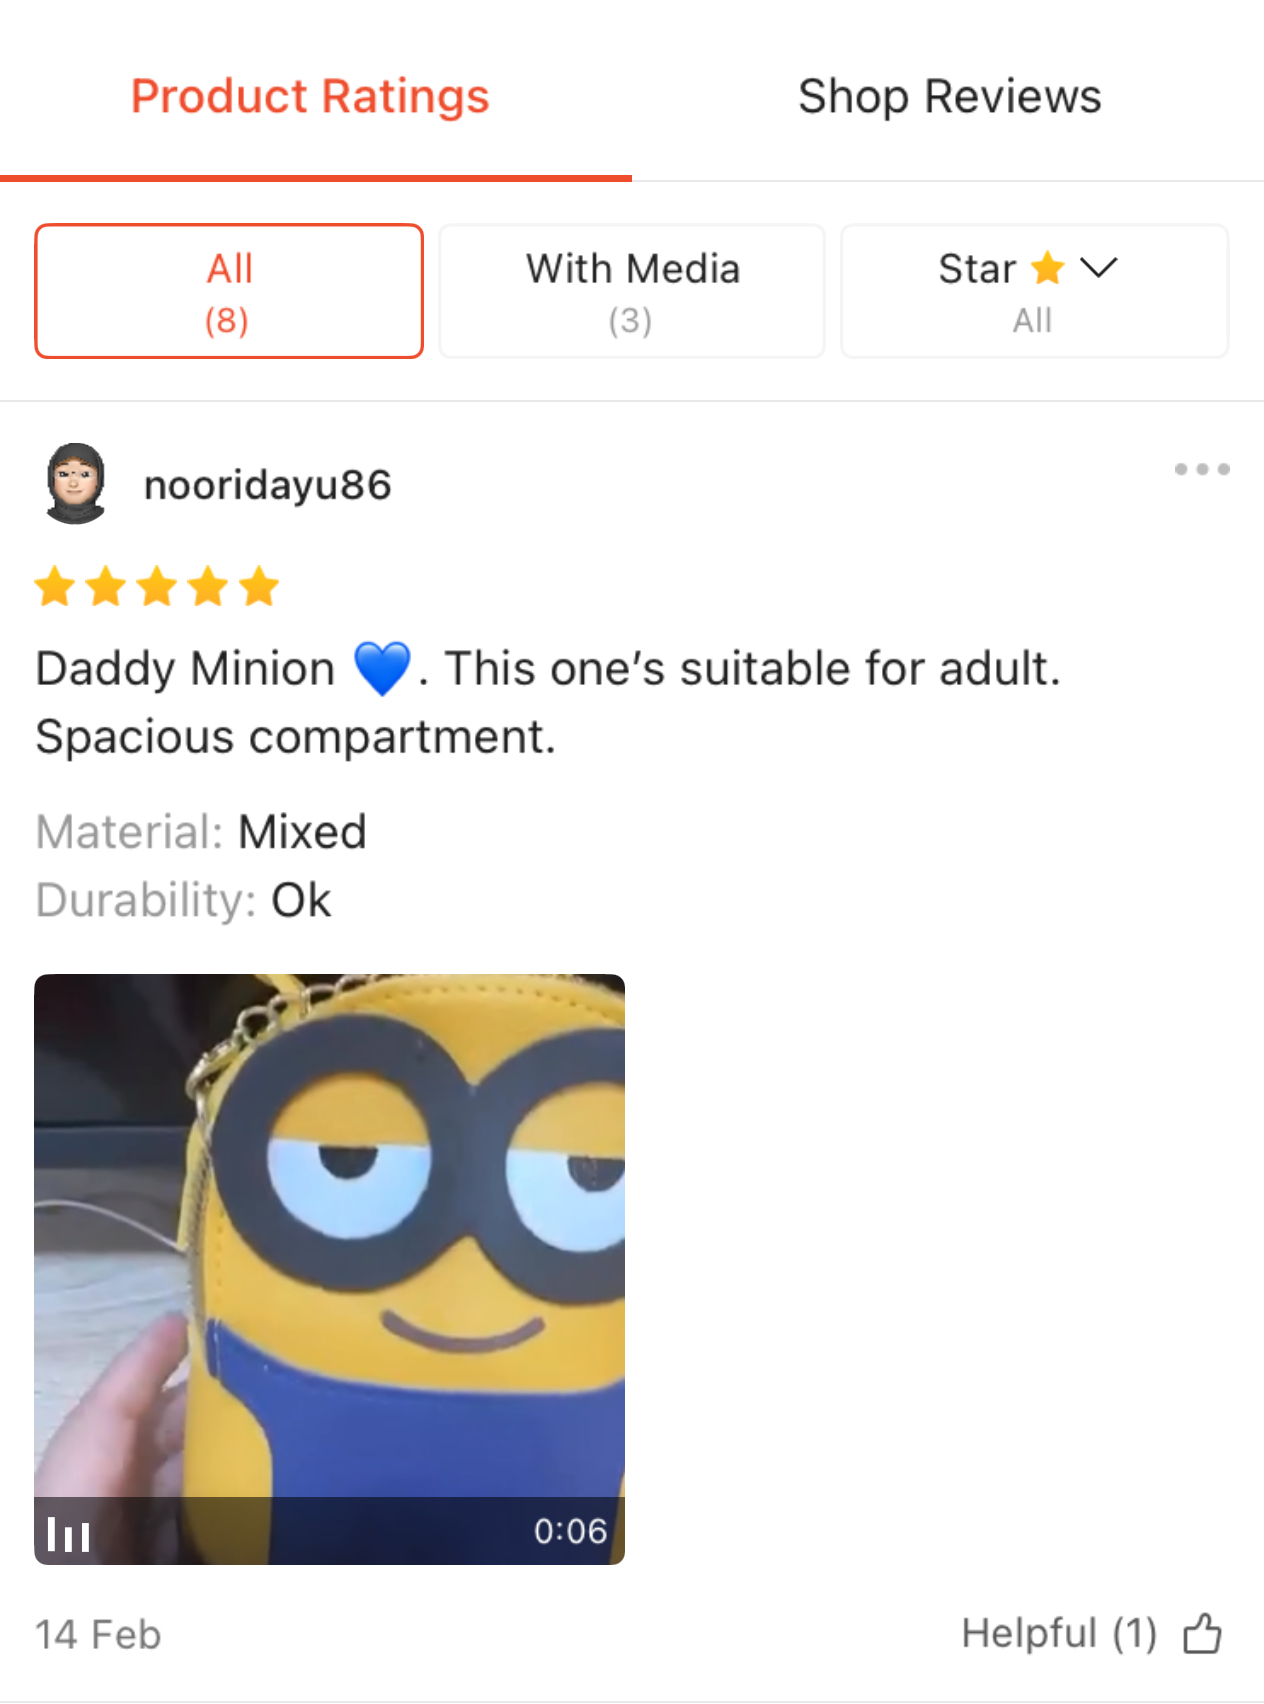Viewport: 1264px width, 1704px height.
Task: Switch to the Shop Reviews tab
Action: 949,97
